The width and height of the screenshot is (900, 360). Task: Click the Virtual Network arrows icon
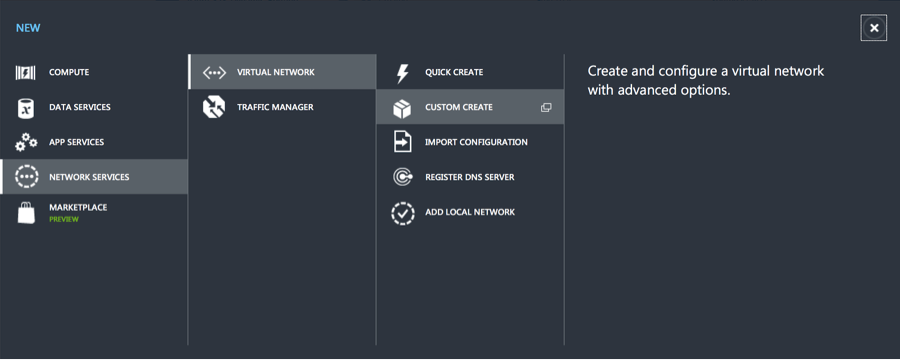[215, 72]
